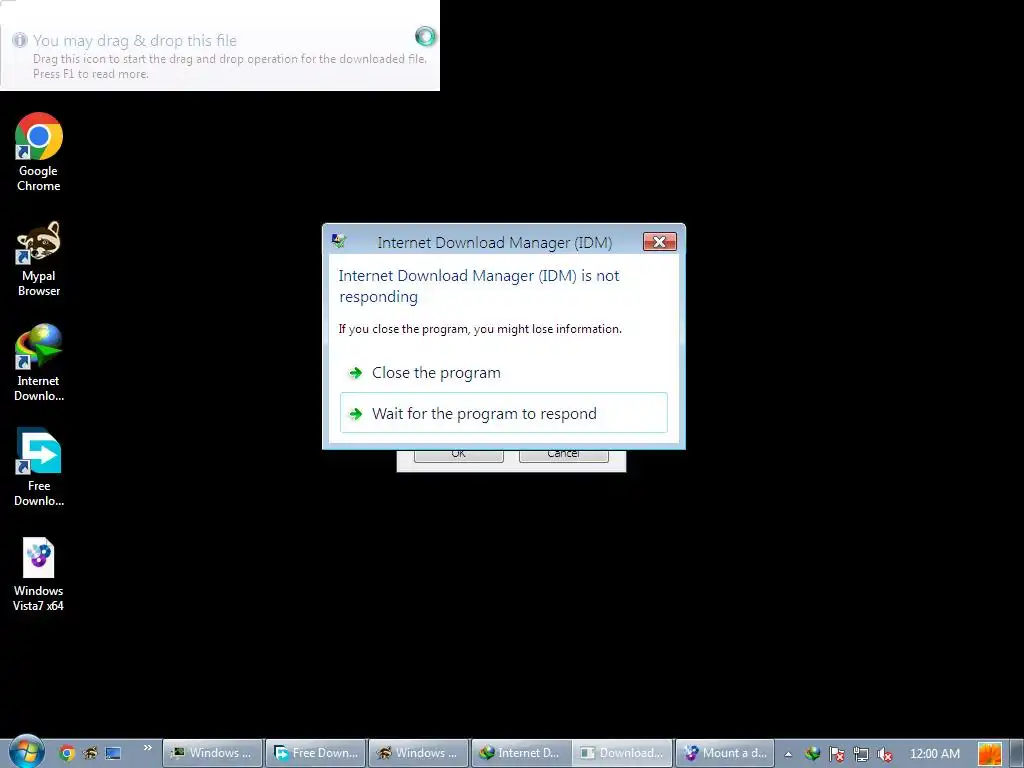
Task: Choose Wait for the program to respond
Action: (504, 413)
